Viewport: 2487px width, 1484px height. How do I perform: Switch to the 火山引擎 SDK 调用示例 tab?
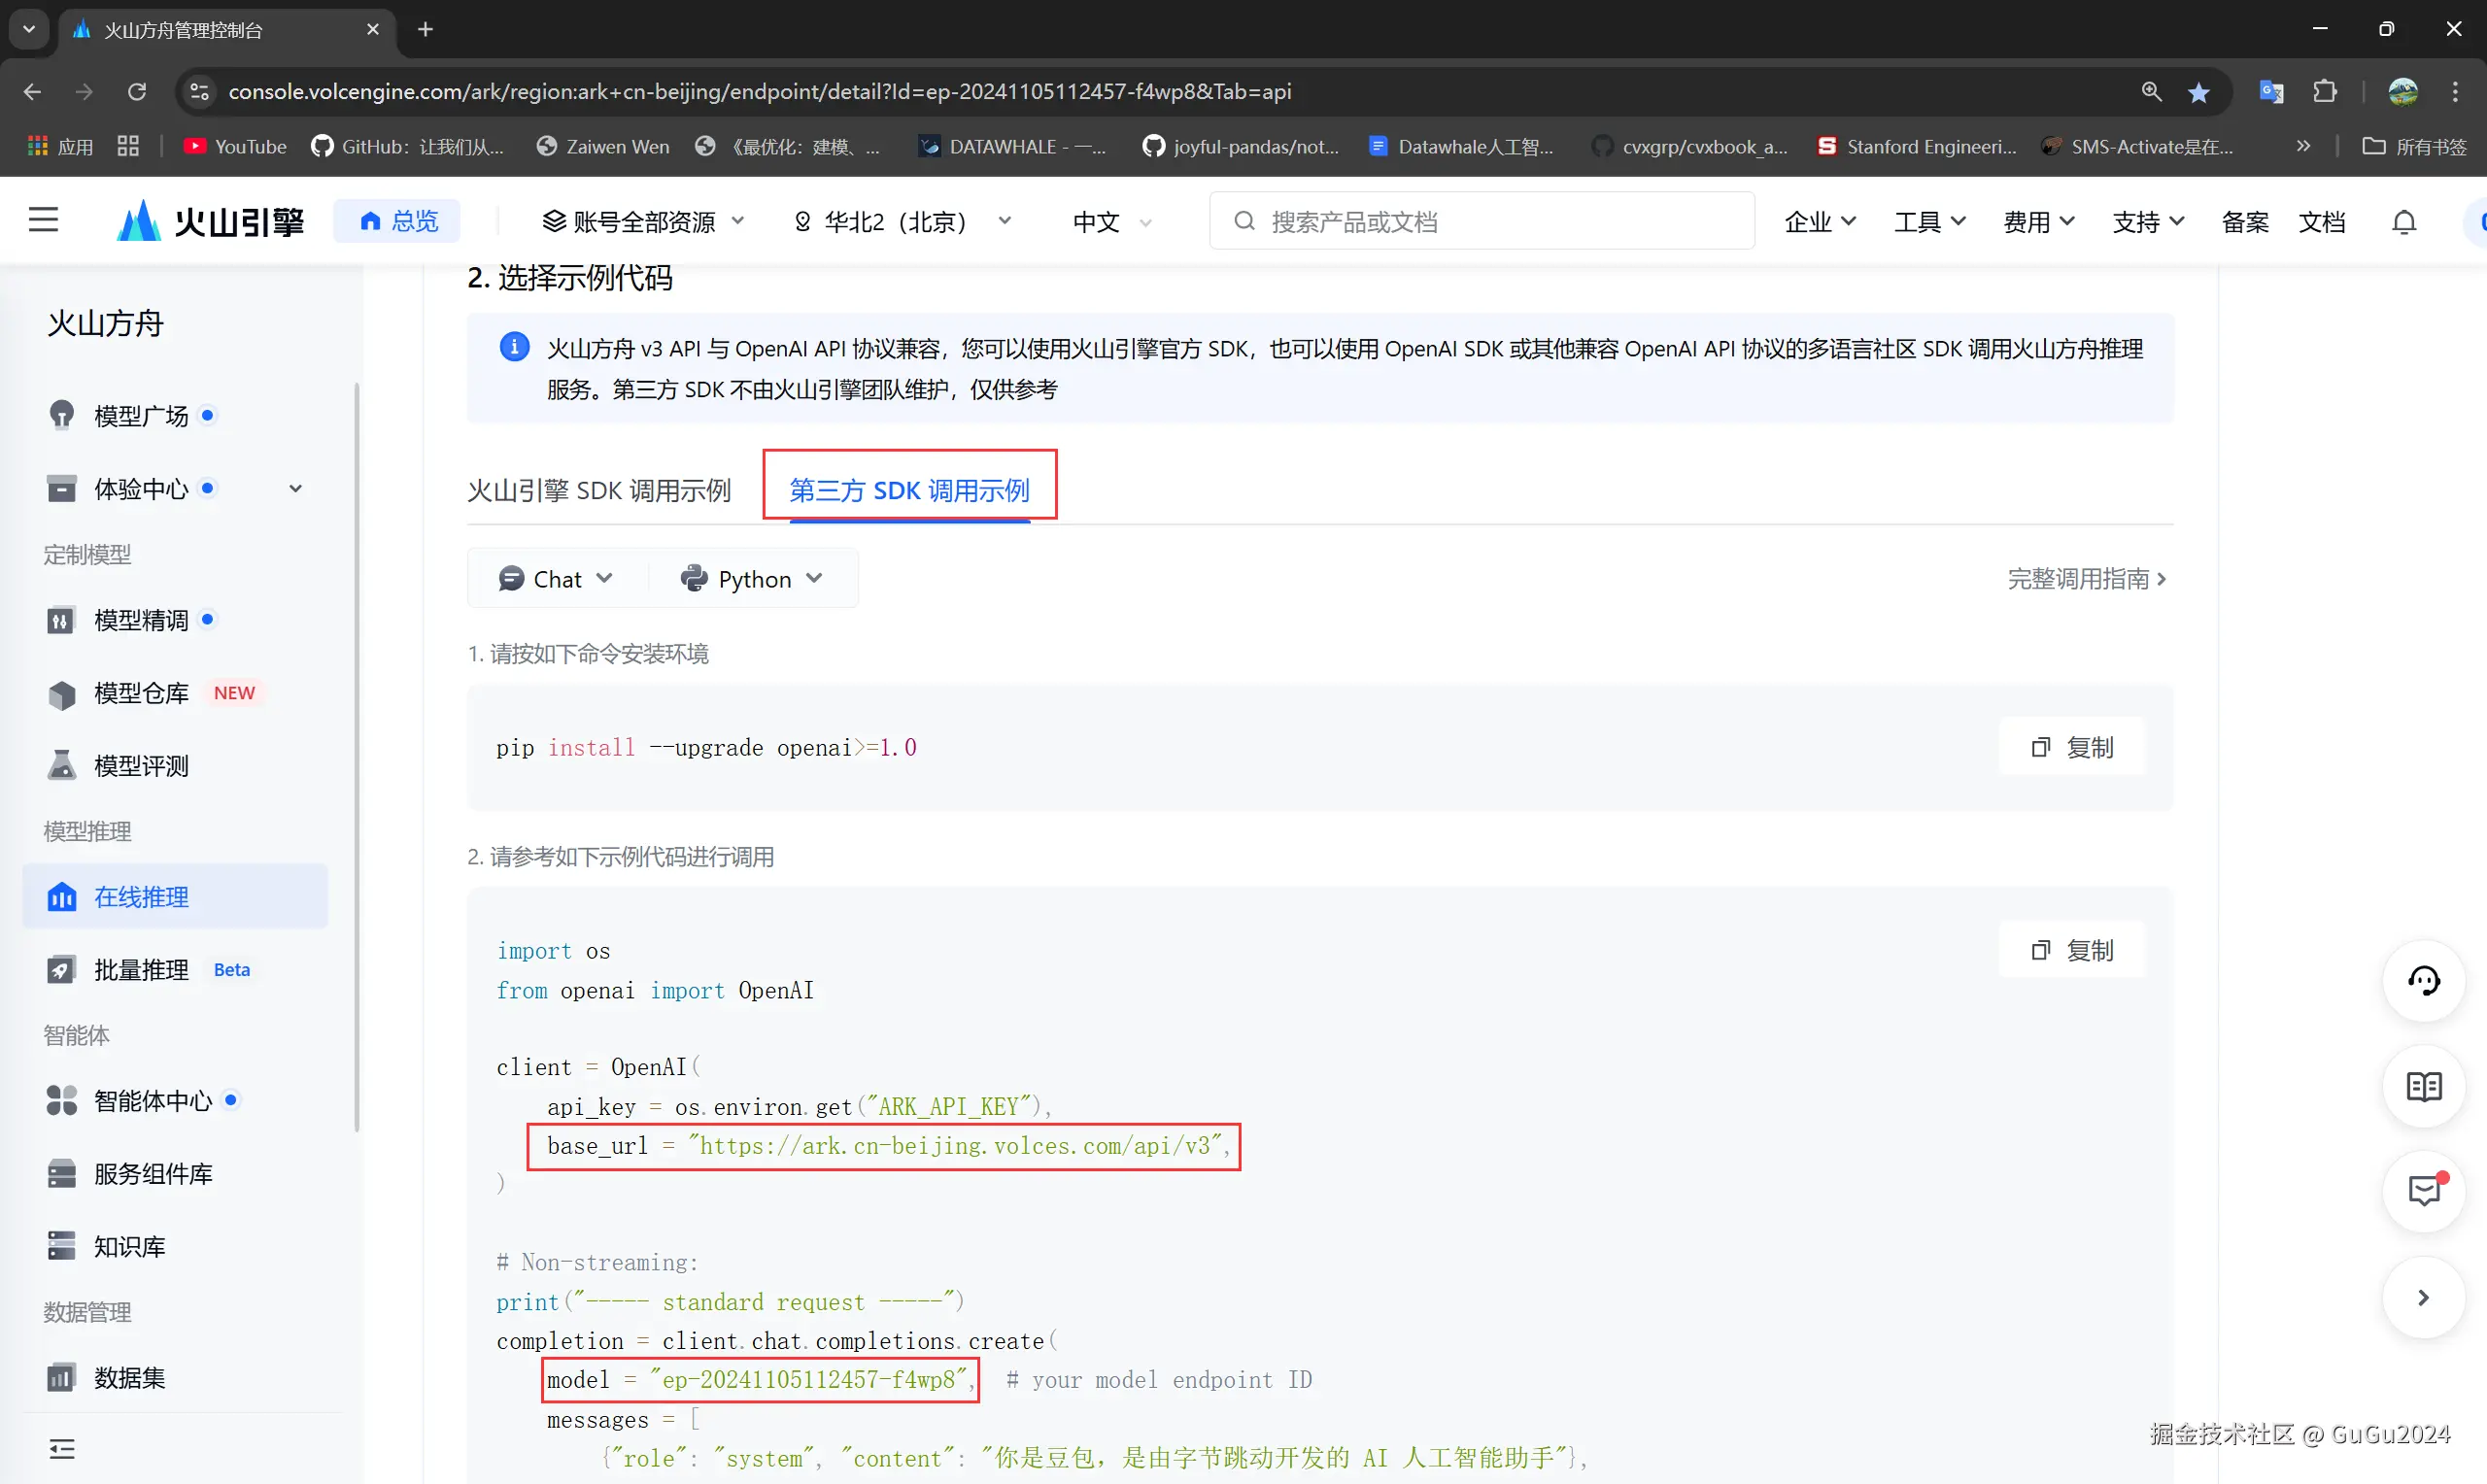(x=599, y=490)
